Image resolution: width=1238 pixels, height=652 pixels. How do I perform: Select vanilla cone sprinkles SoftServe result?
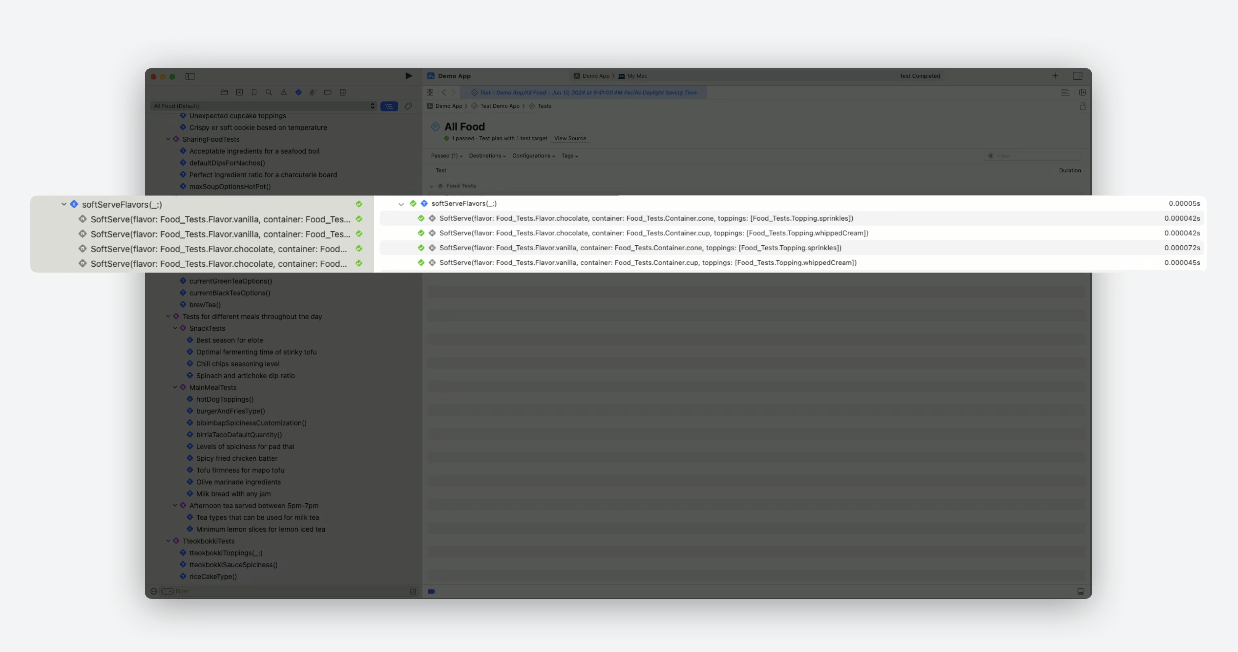791,248
